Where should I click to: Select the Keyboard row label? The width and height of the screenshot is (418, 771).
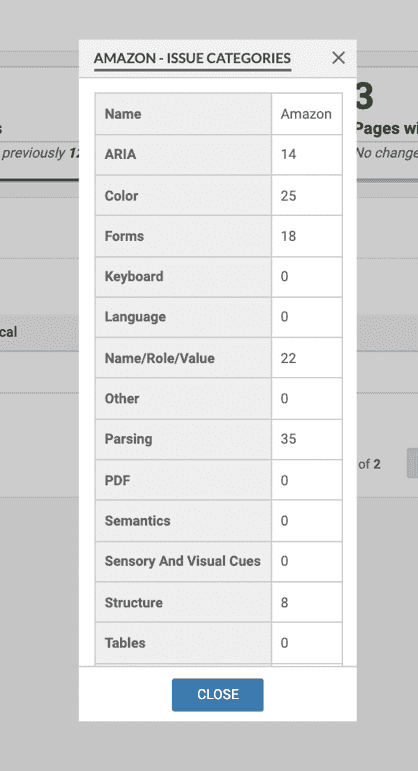pyautogui.click(x=183, y=276)
